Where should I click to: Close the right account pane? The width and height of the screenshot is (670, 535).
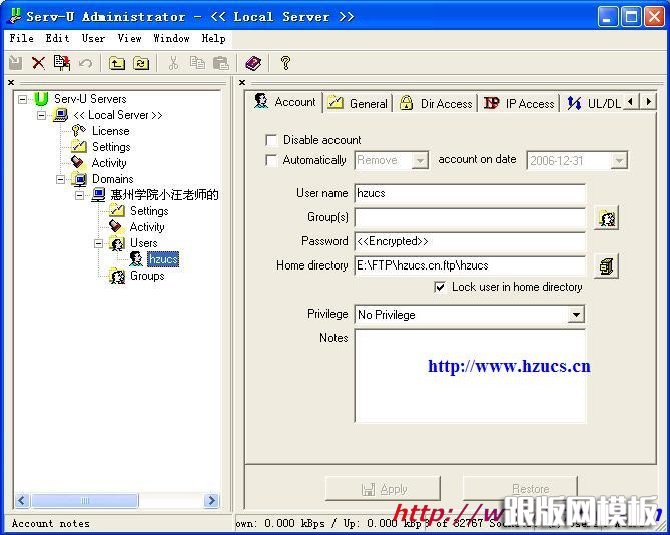(x=242, y=82)
